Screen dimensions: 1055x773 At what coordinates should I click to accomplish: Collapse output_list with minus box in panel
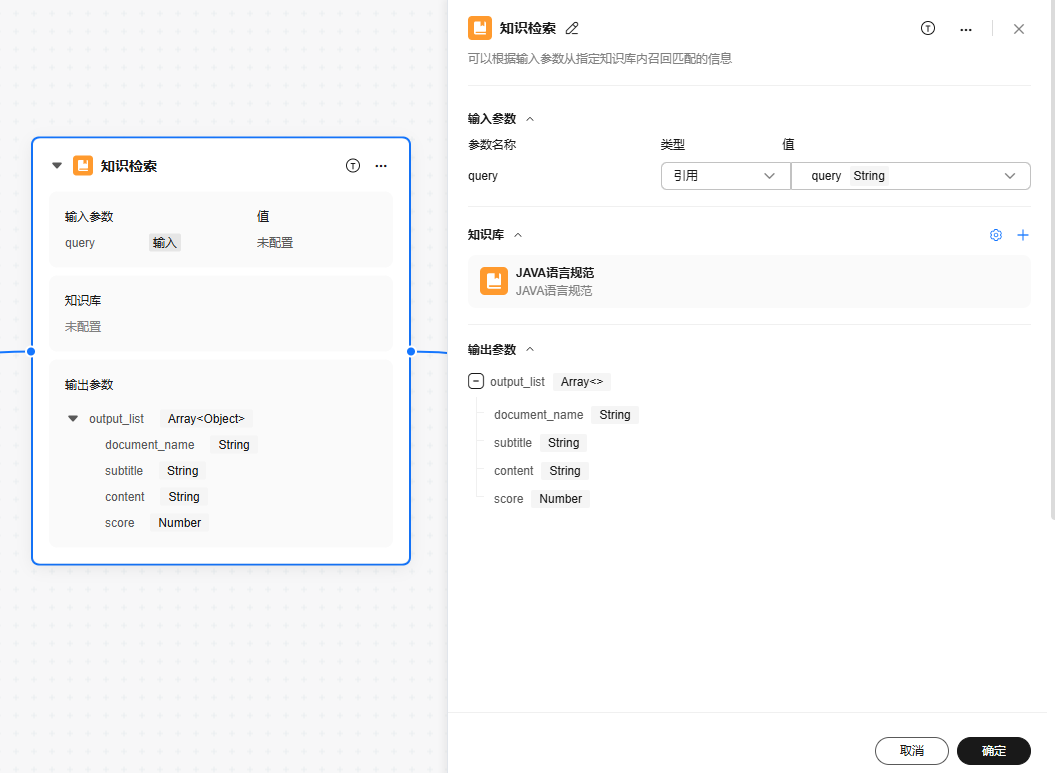[x=476, y=381]
